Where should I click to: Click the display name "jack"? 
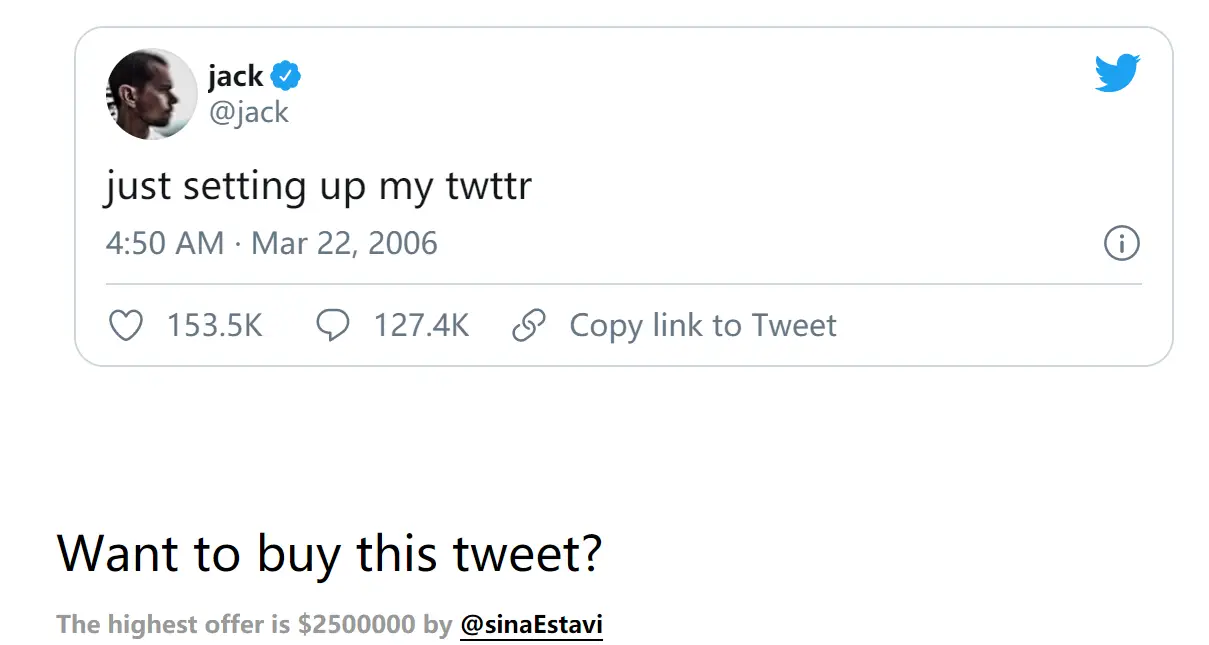235,75
